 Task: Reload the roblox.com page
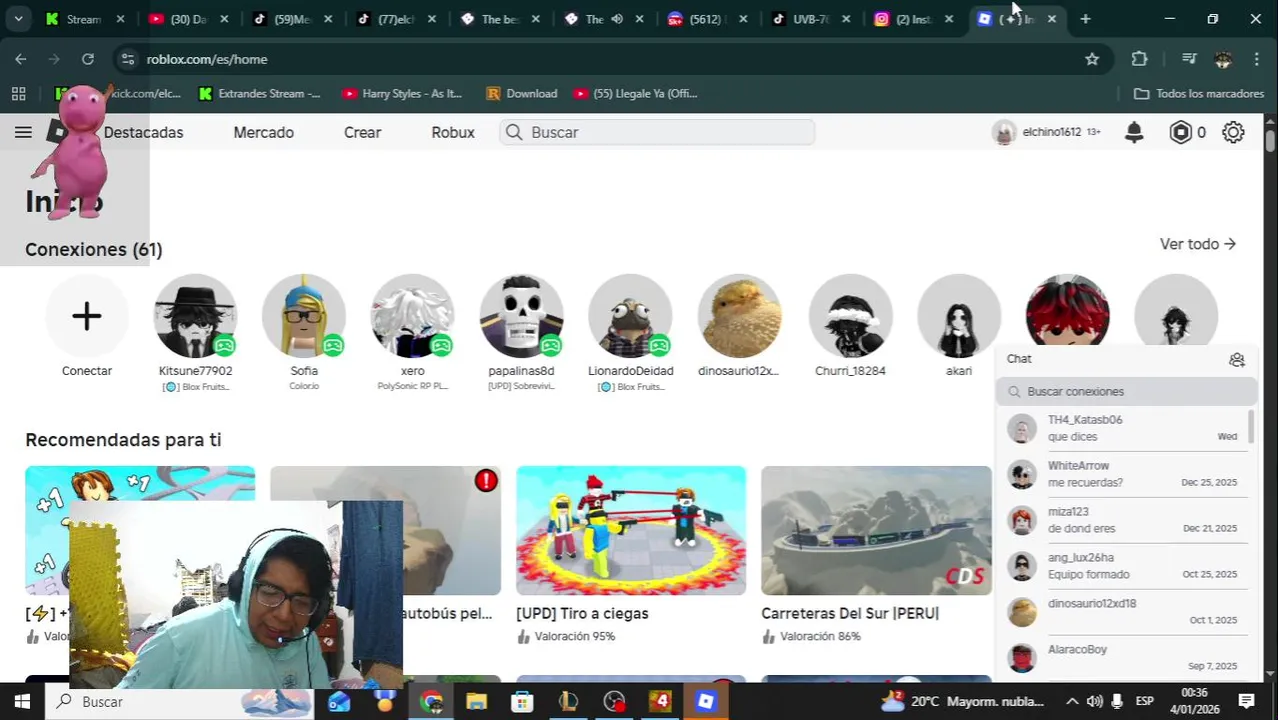[x=88, y=59]
